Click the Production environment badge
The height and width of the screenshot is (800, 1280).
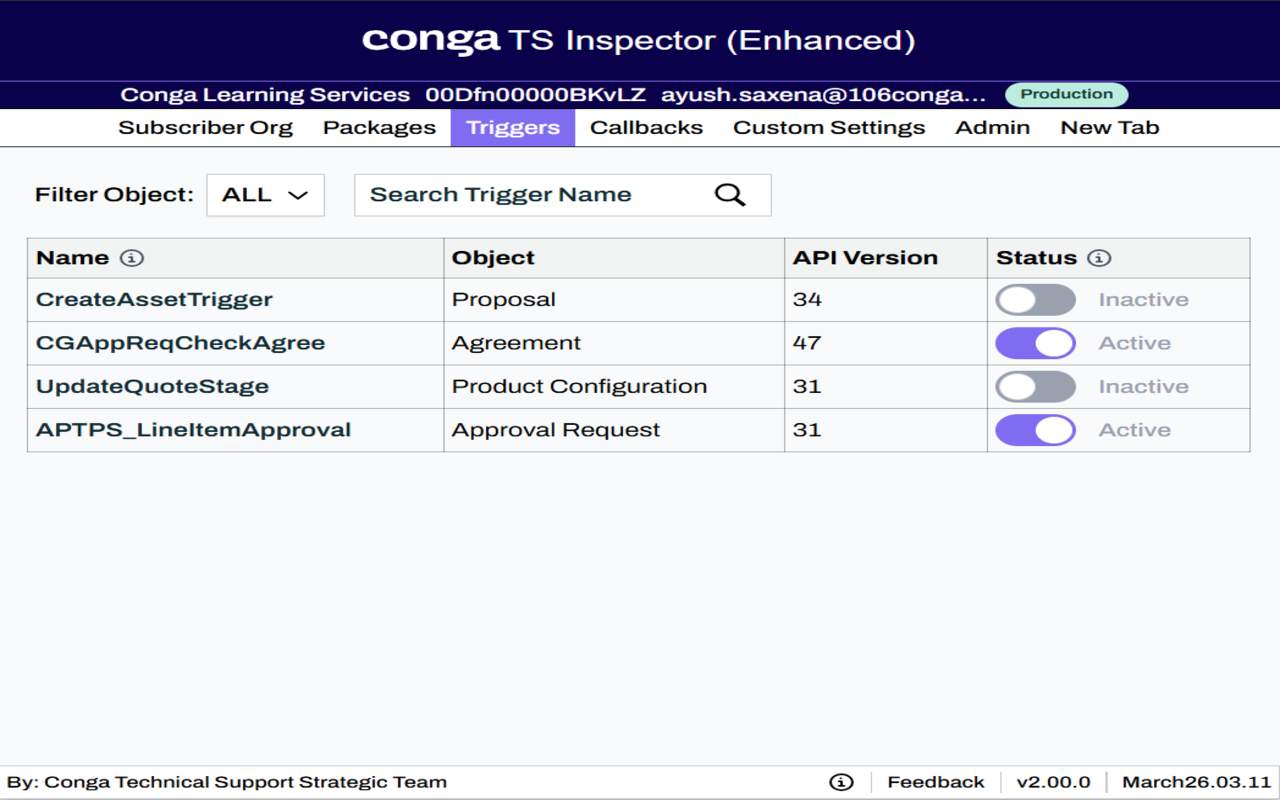click(x=1067, y=95)
